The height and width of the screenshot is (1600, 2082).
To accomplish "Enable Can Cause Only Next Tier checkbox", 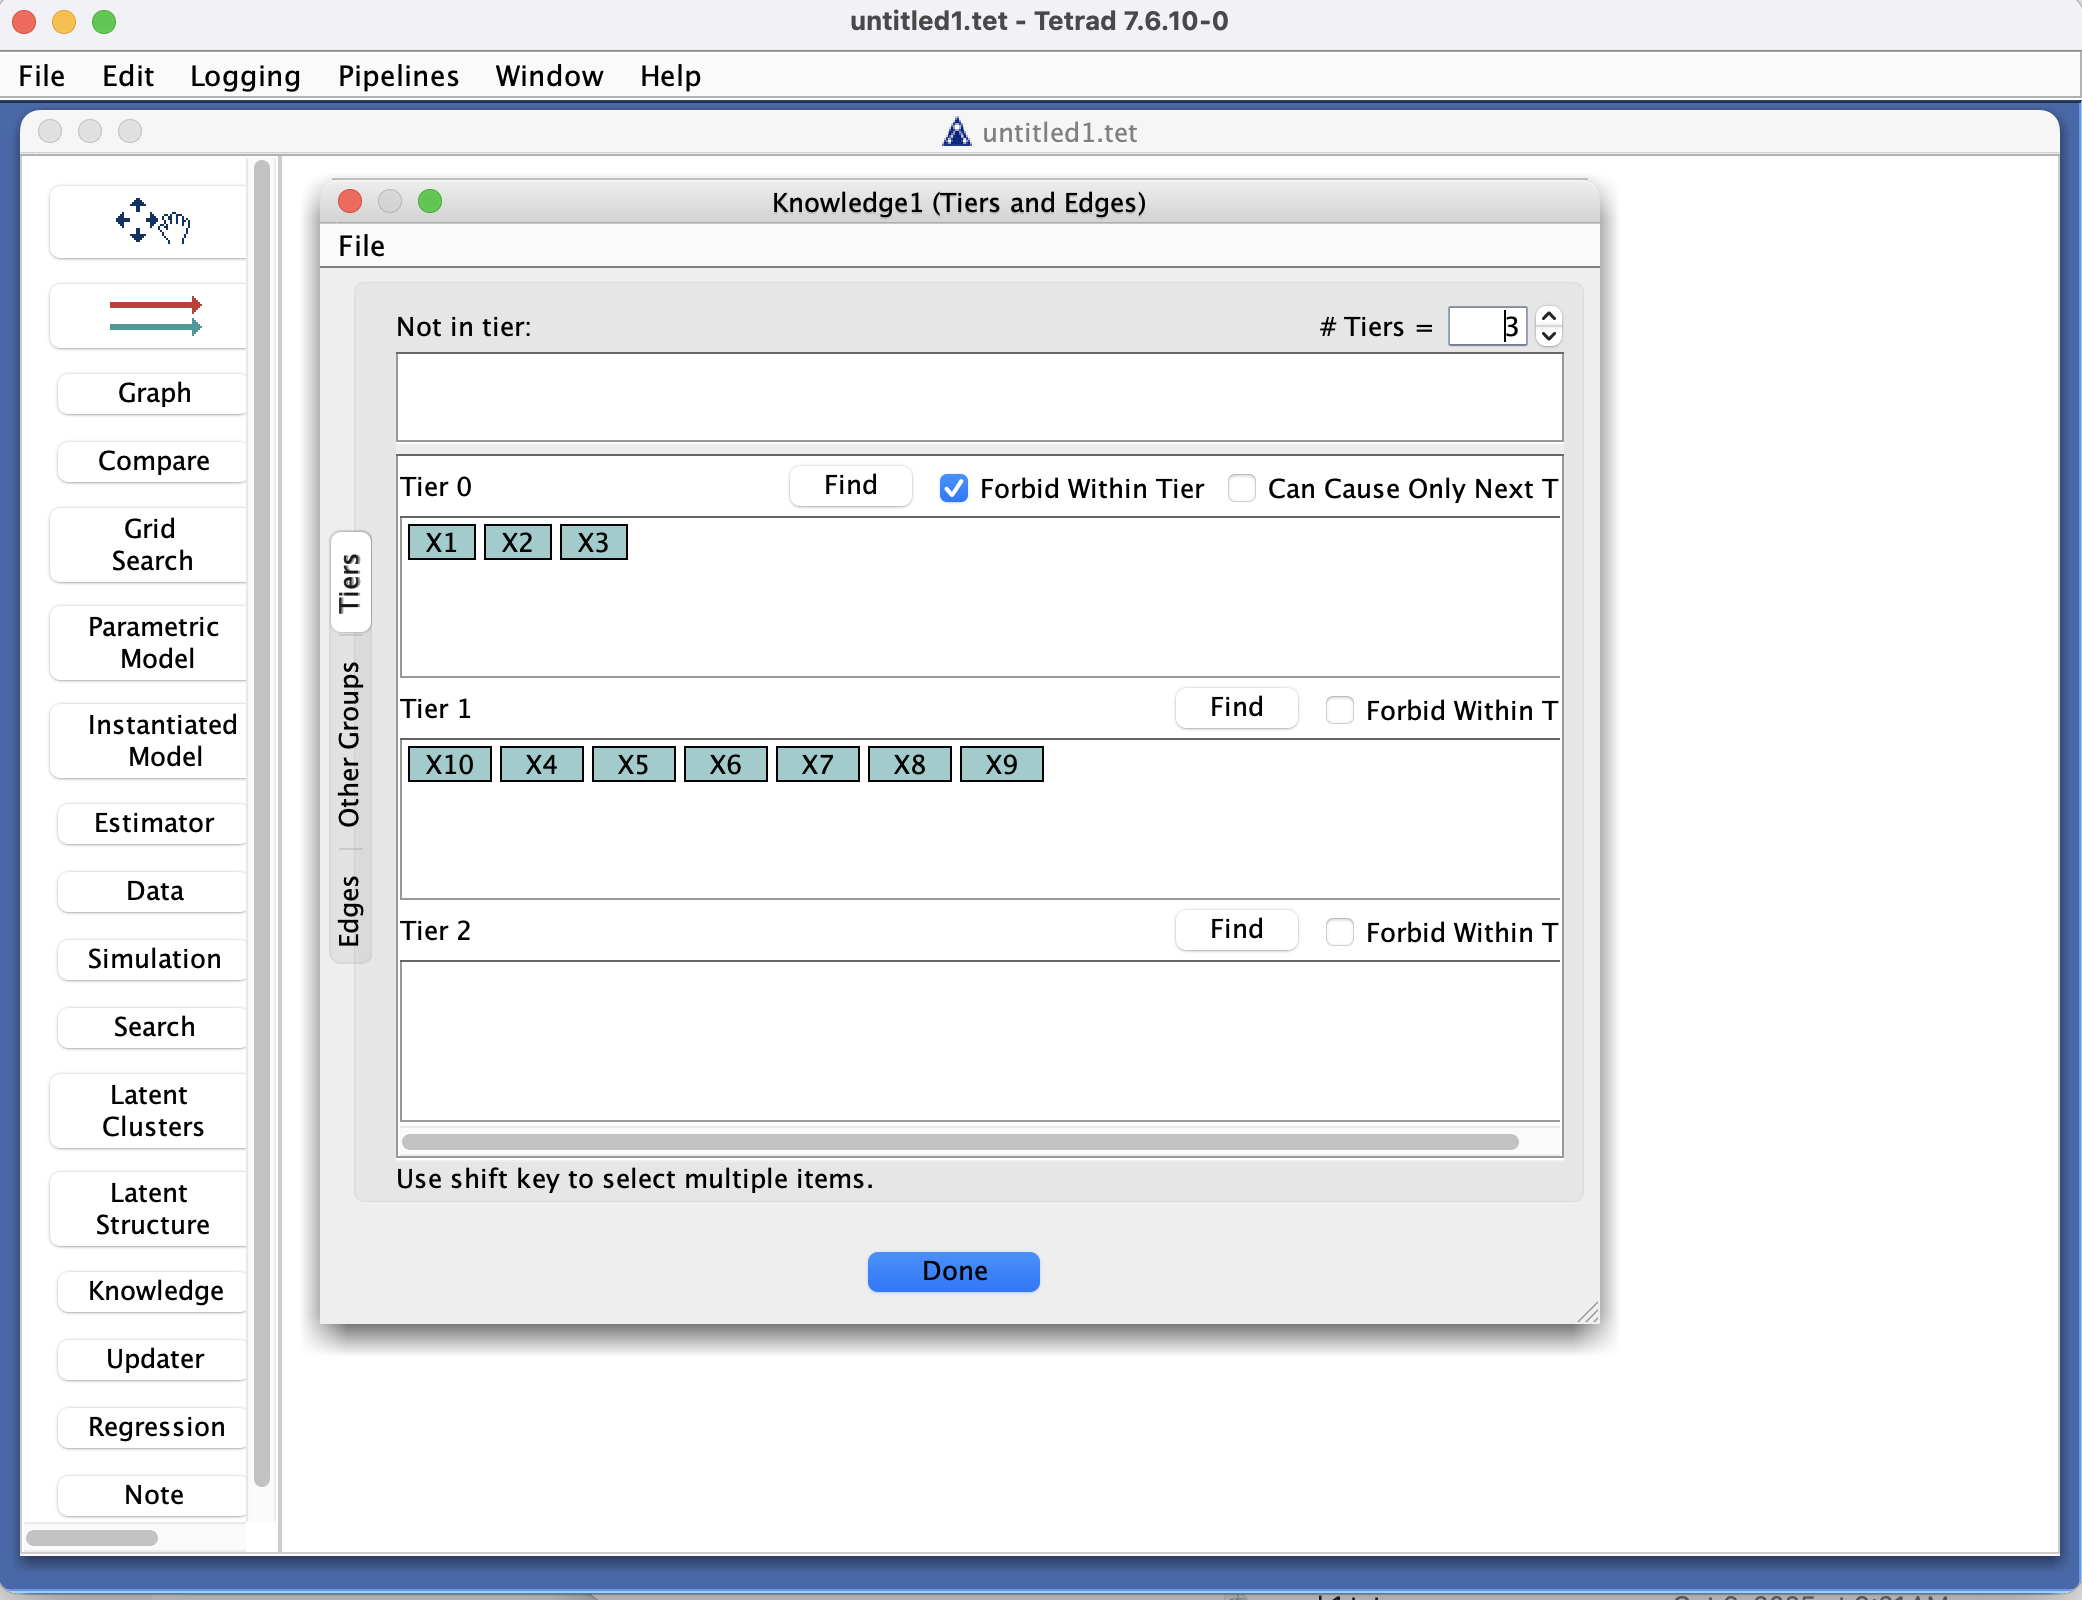I will tap(1242, 488).
